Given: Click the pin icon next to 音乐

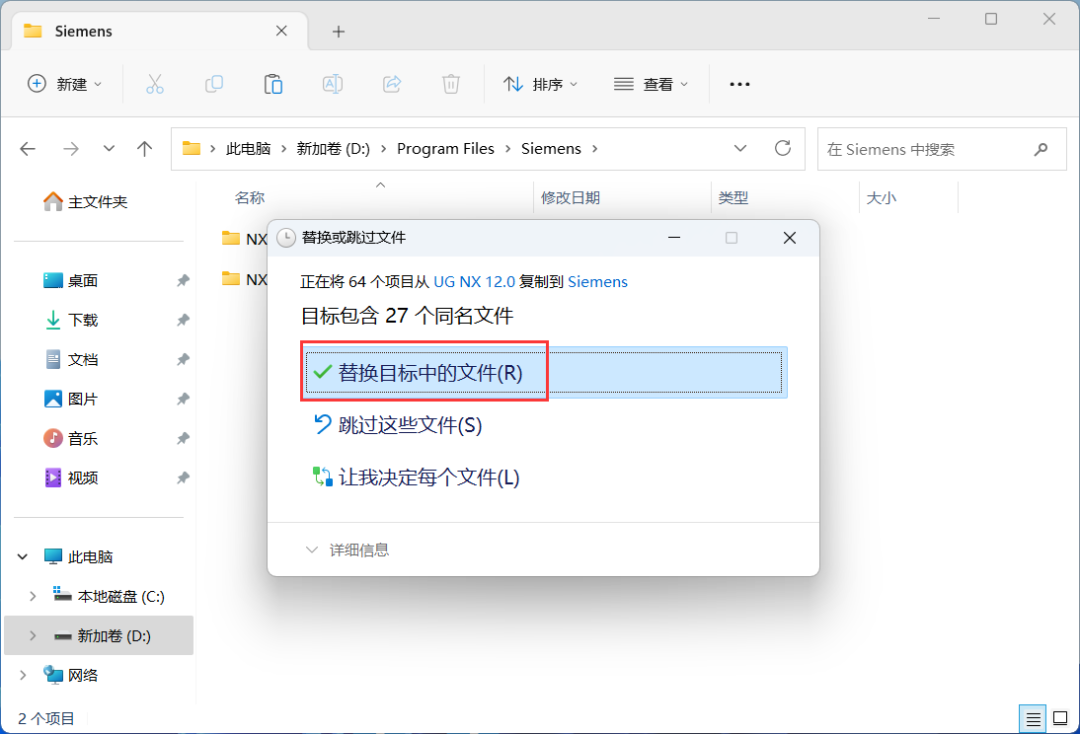Looking at the screenshot, I should [x=183, y=438].
